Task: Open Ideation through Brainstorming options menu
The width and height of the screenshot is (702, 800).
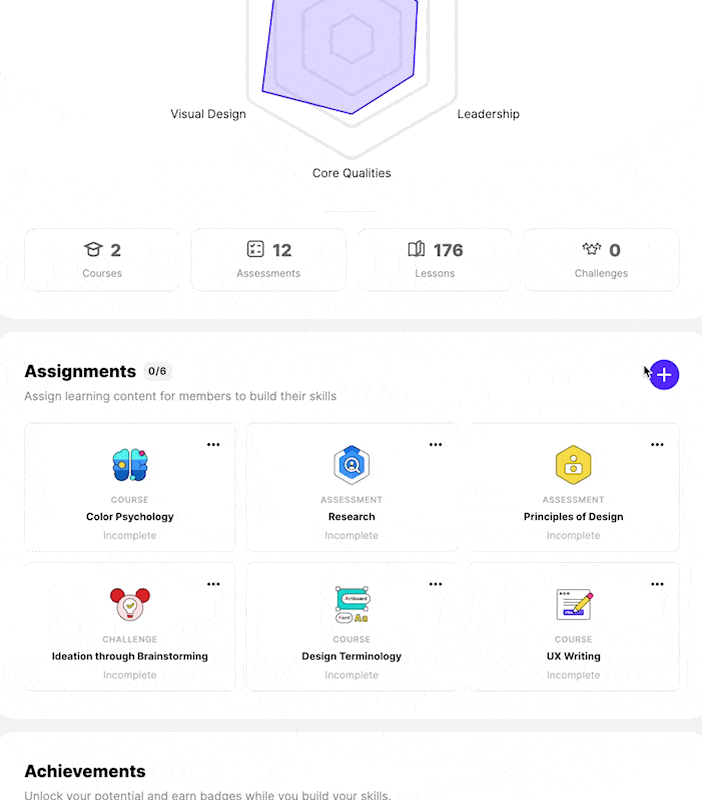Action: click(x=213, y=584)
